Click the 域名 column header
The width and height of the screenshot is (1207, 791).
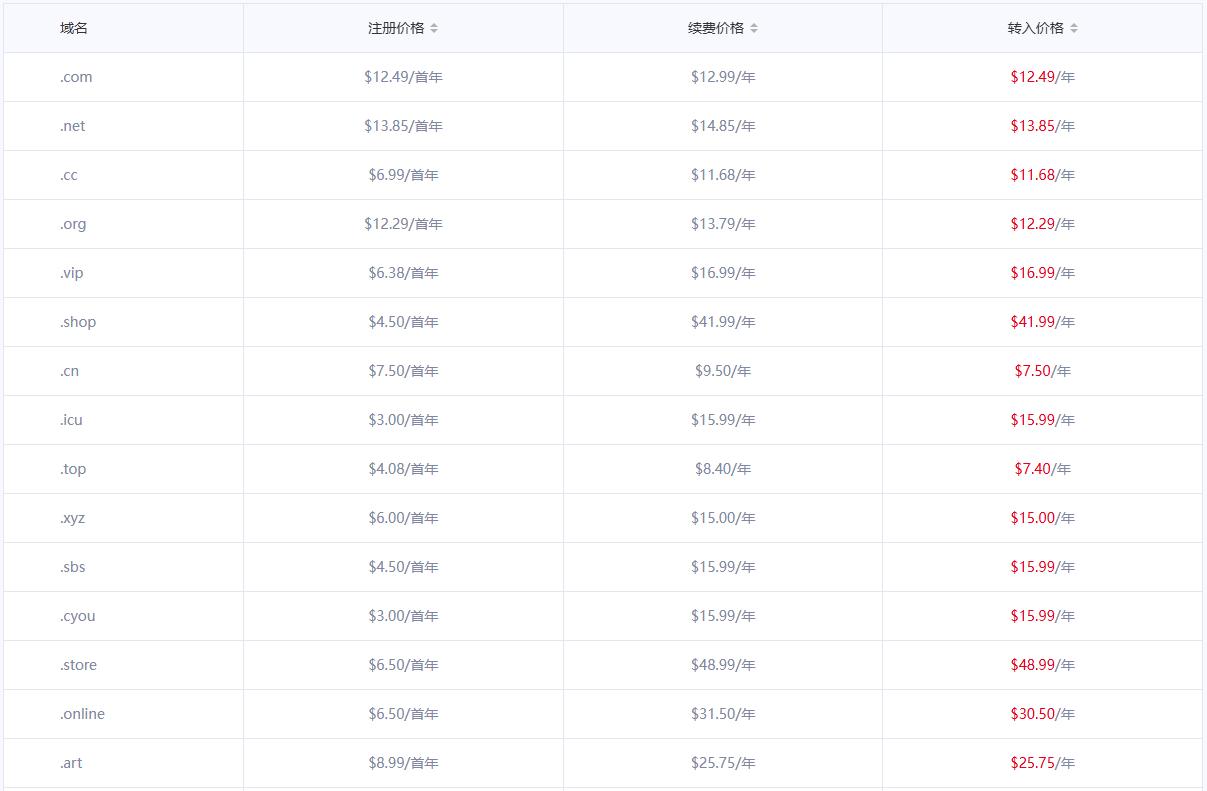74,28
